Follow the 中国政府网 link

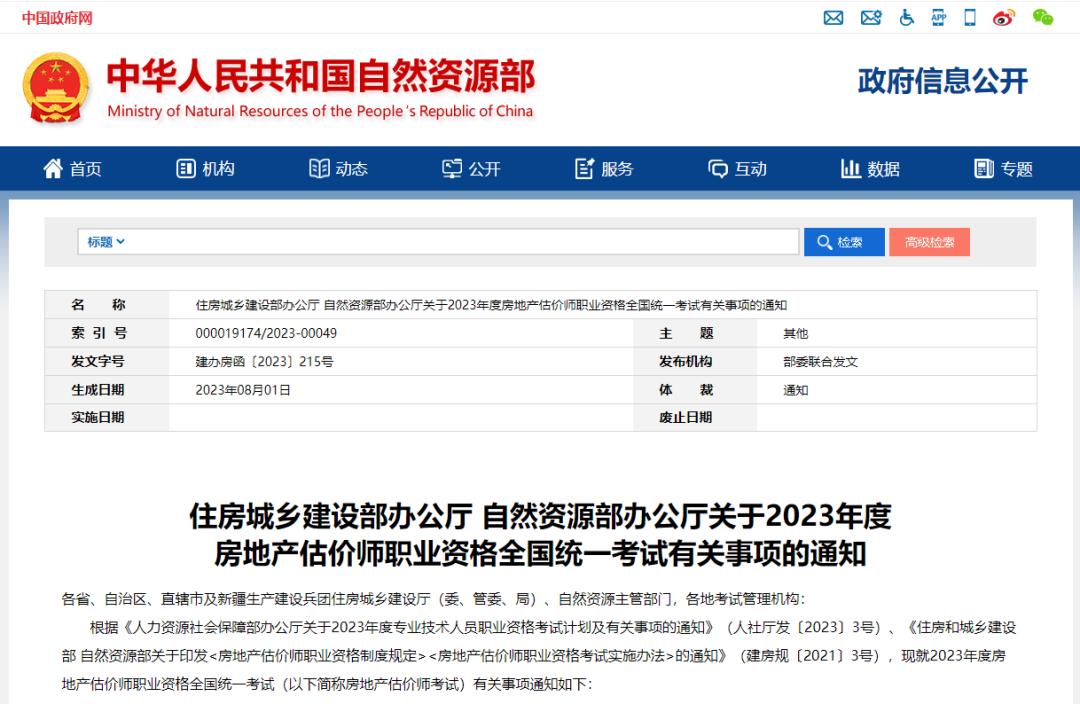57,17
